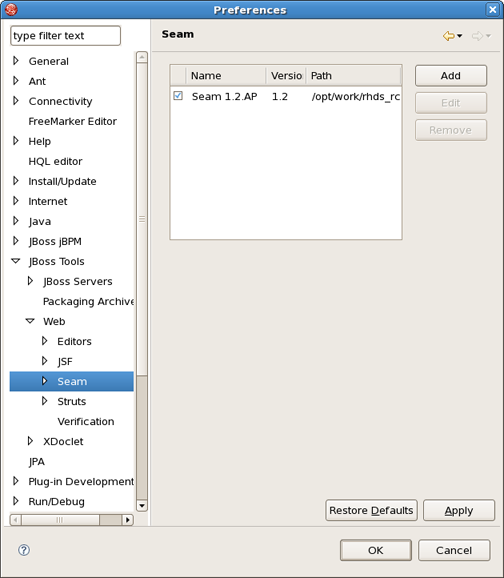504x578 pixels.
Task: Click the tree scrollbar up arrow
Action: [x=142, y=57]
